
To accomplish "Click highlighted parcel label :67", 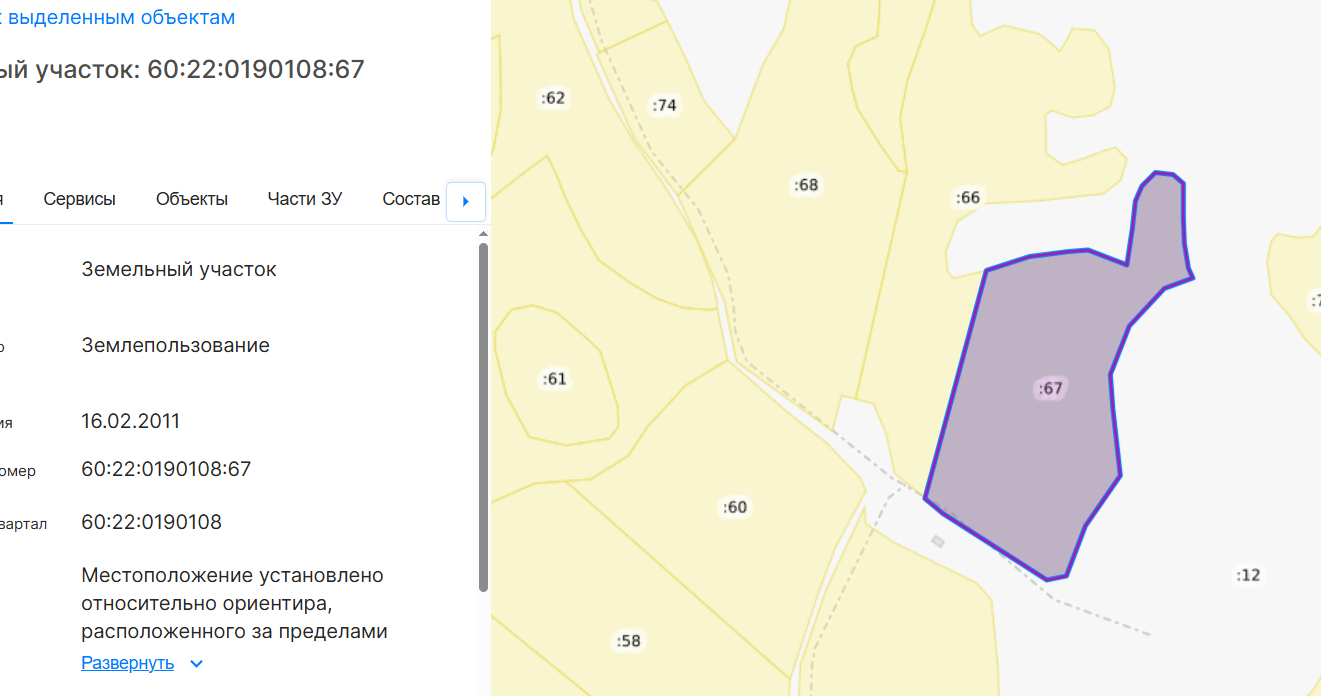I will pos(1051,389).
